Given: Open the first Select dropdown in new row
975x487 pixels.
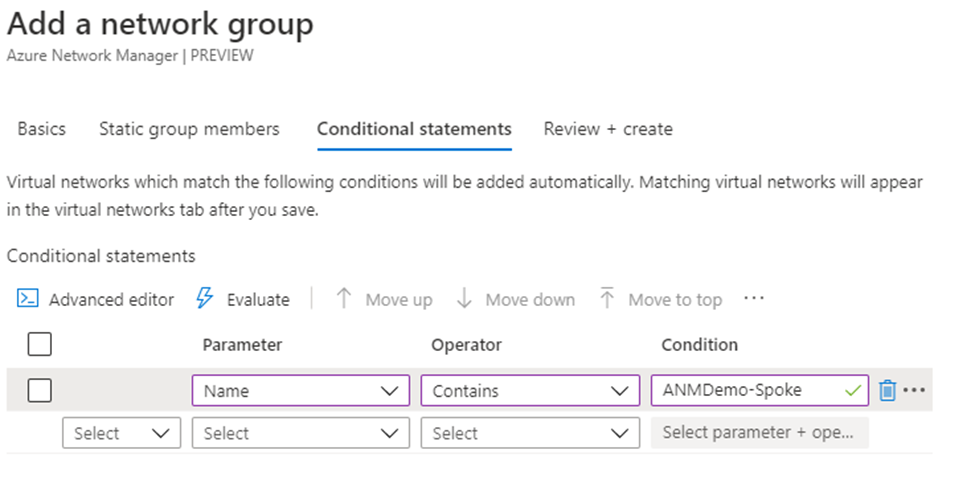Looking at the screenshot, I should [121, 433].
